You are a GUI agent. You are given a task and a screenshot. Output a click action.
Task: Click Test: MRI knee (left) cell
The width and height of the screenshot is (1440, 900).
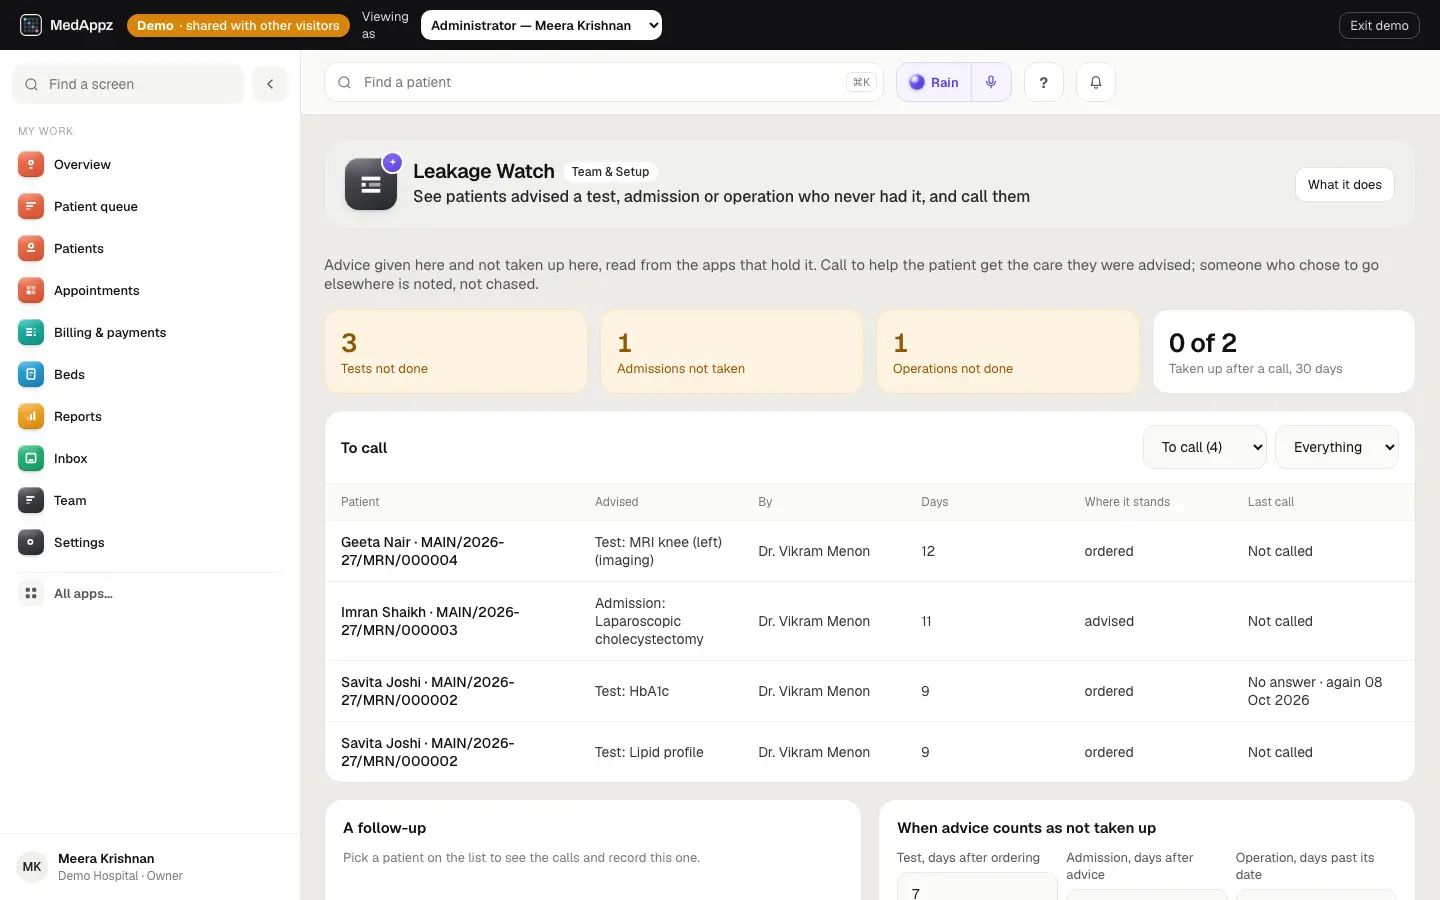658,551
